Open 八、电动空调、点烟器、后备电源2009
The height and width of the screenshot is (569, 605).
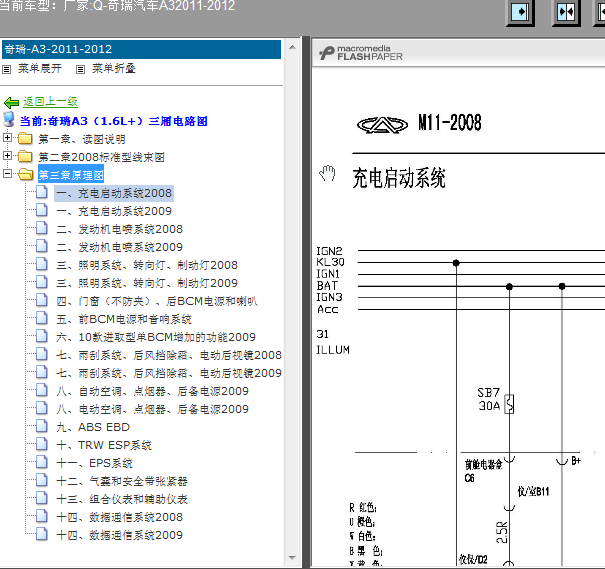point(152,409)
